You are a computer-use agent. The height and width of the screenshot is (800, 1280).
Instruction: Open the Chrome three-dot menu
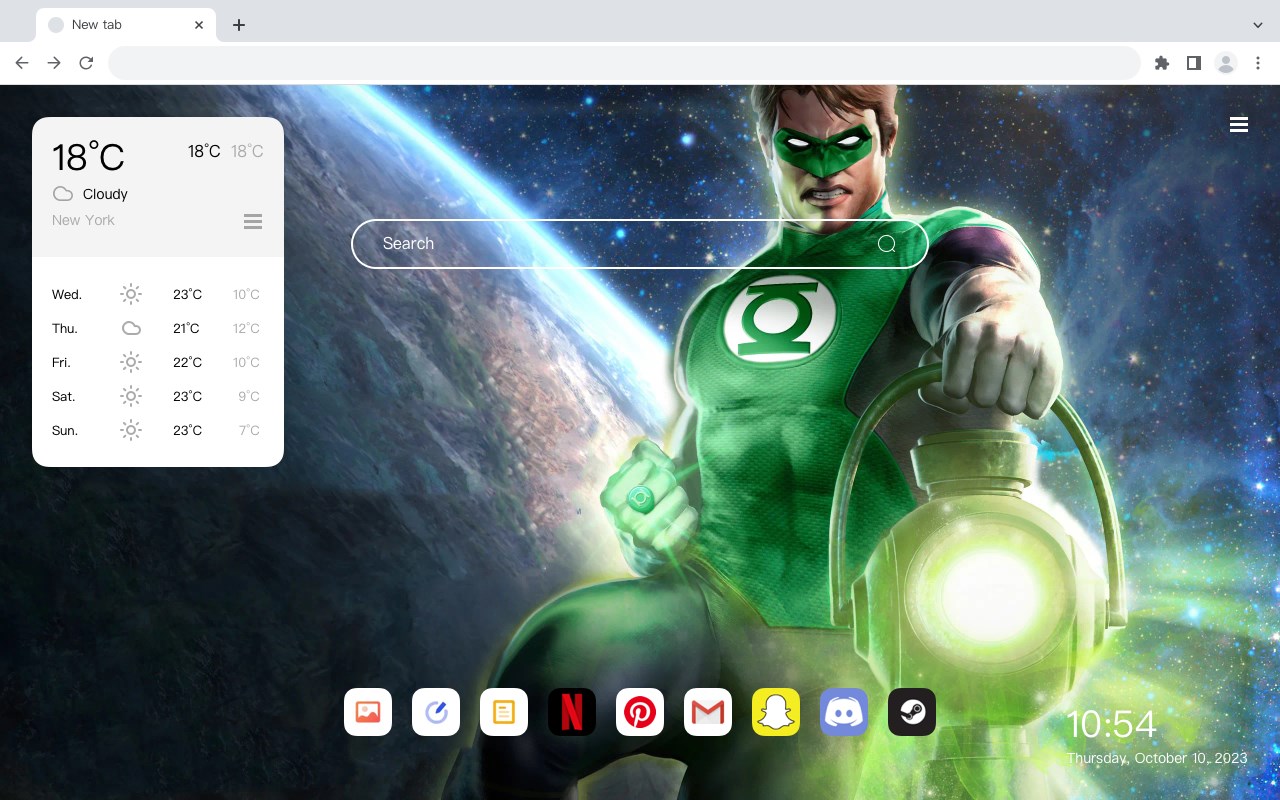(x=1258, y=63)
